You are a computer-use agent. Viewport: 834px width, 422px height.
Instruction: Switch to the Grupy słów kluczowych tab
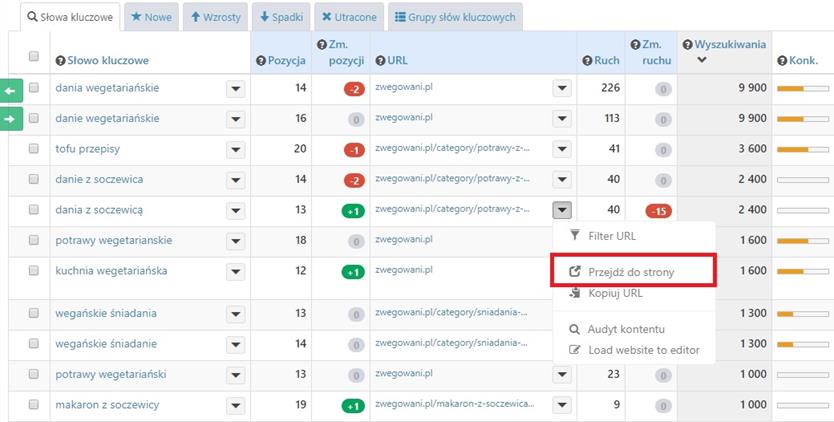[455, 17]
